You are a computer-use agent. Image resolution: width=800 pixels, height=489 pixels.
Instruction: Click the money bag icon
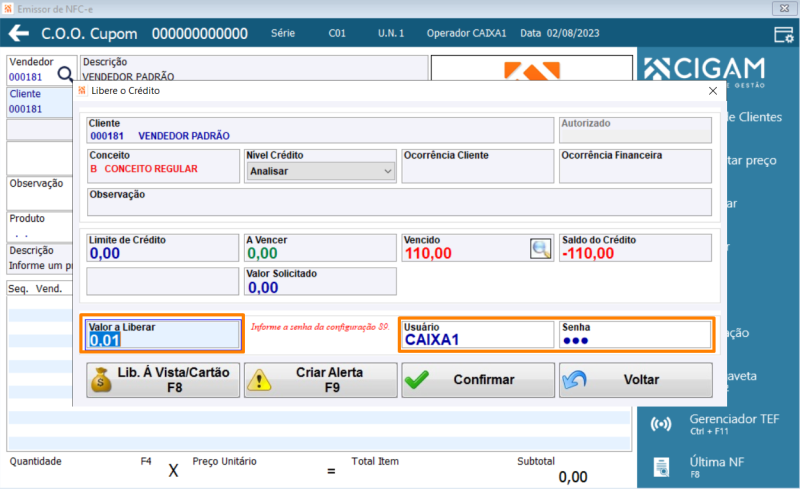click(x=101, y=380)
